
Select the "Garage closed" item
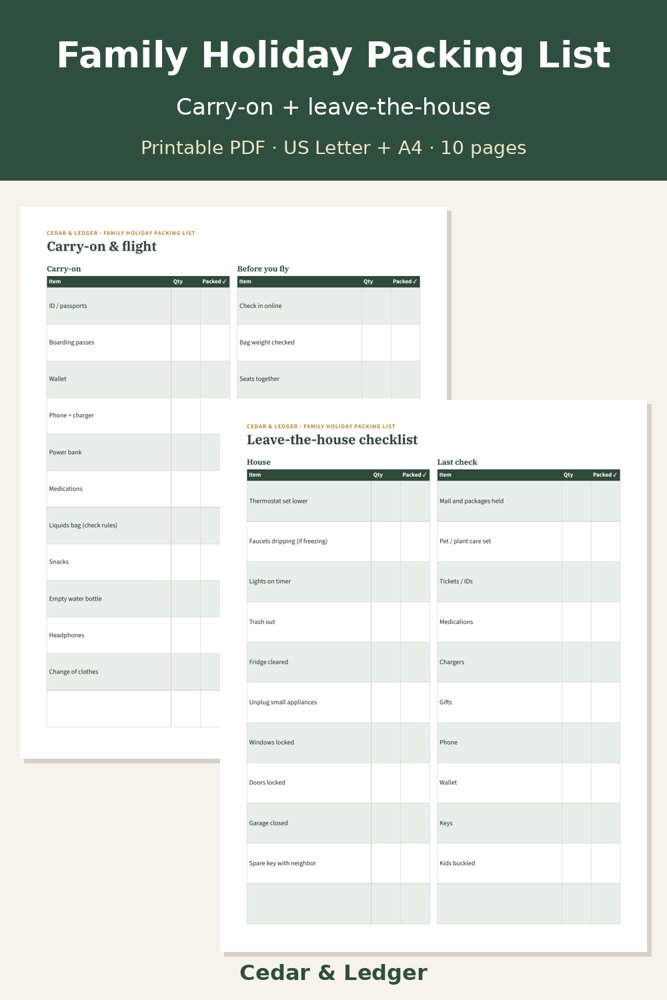[x=268, y=823]
